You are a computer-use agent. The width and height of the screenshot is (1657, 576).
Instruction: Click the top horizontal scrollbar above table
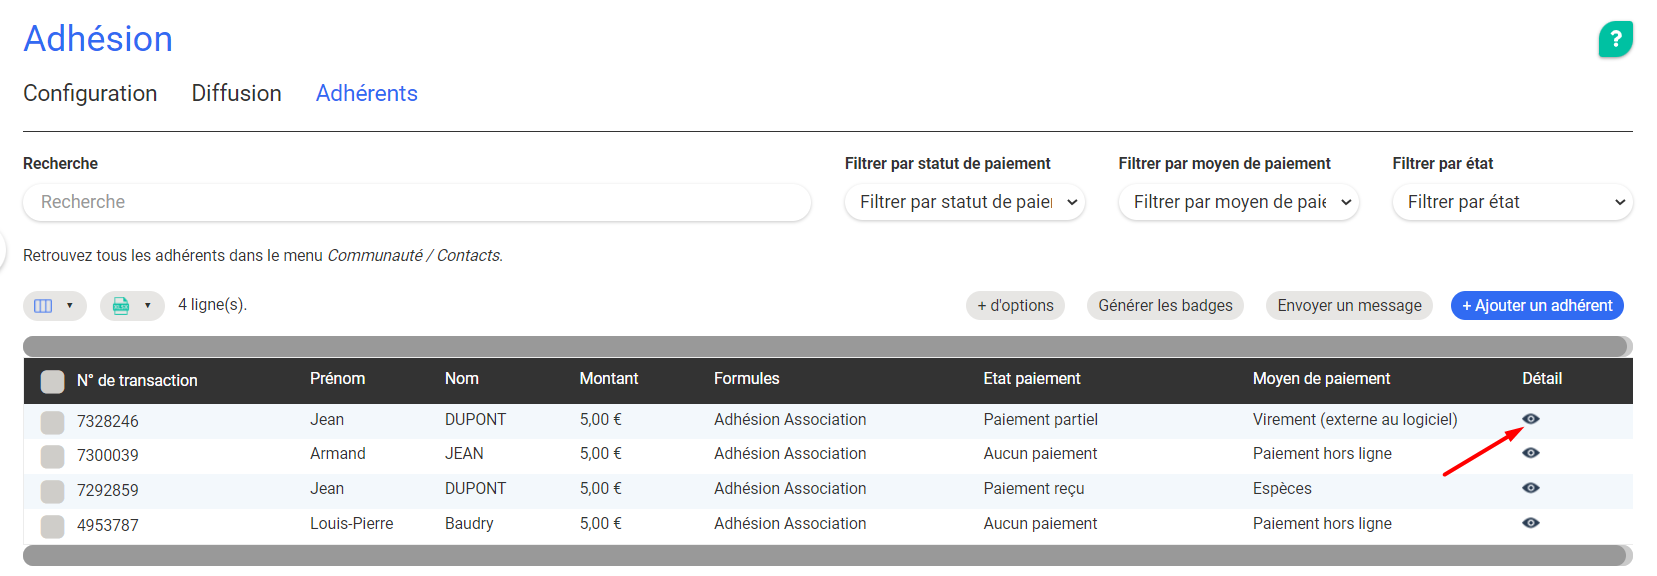point(827,347)
